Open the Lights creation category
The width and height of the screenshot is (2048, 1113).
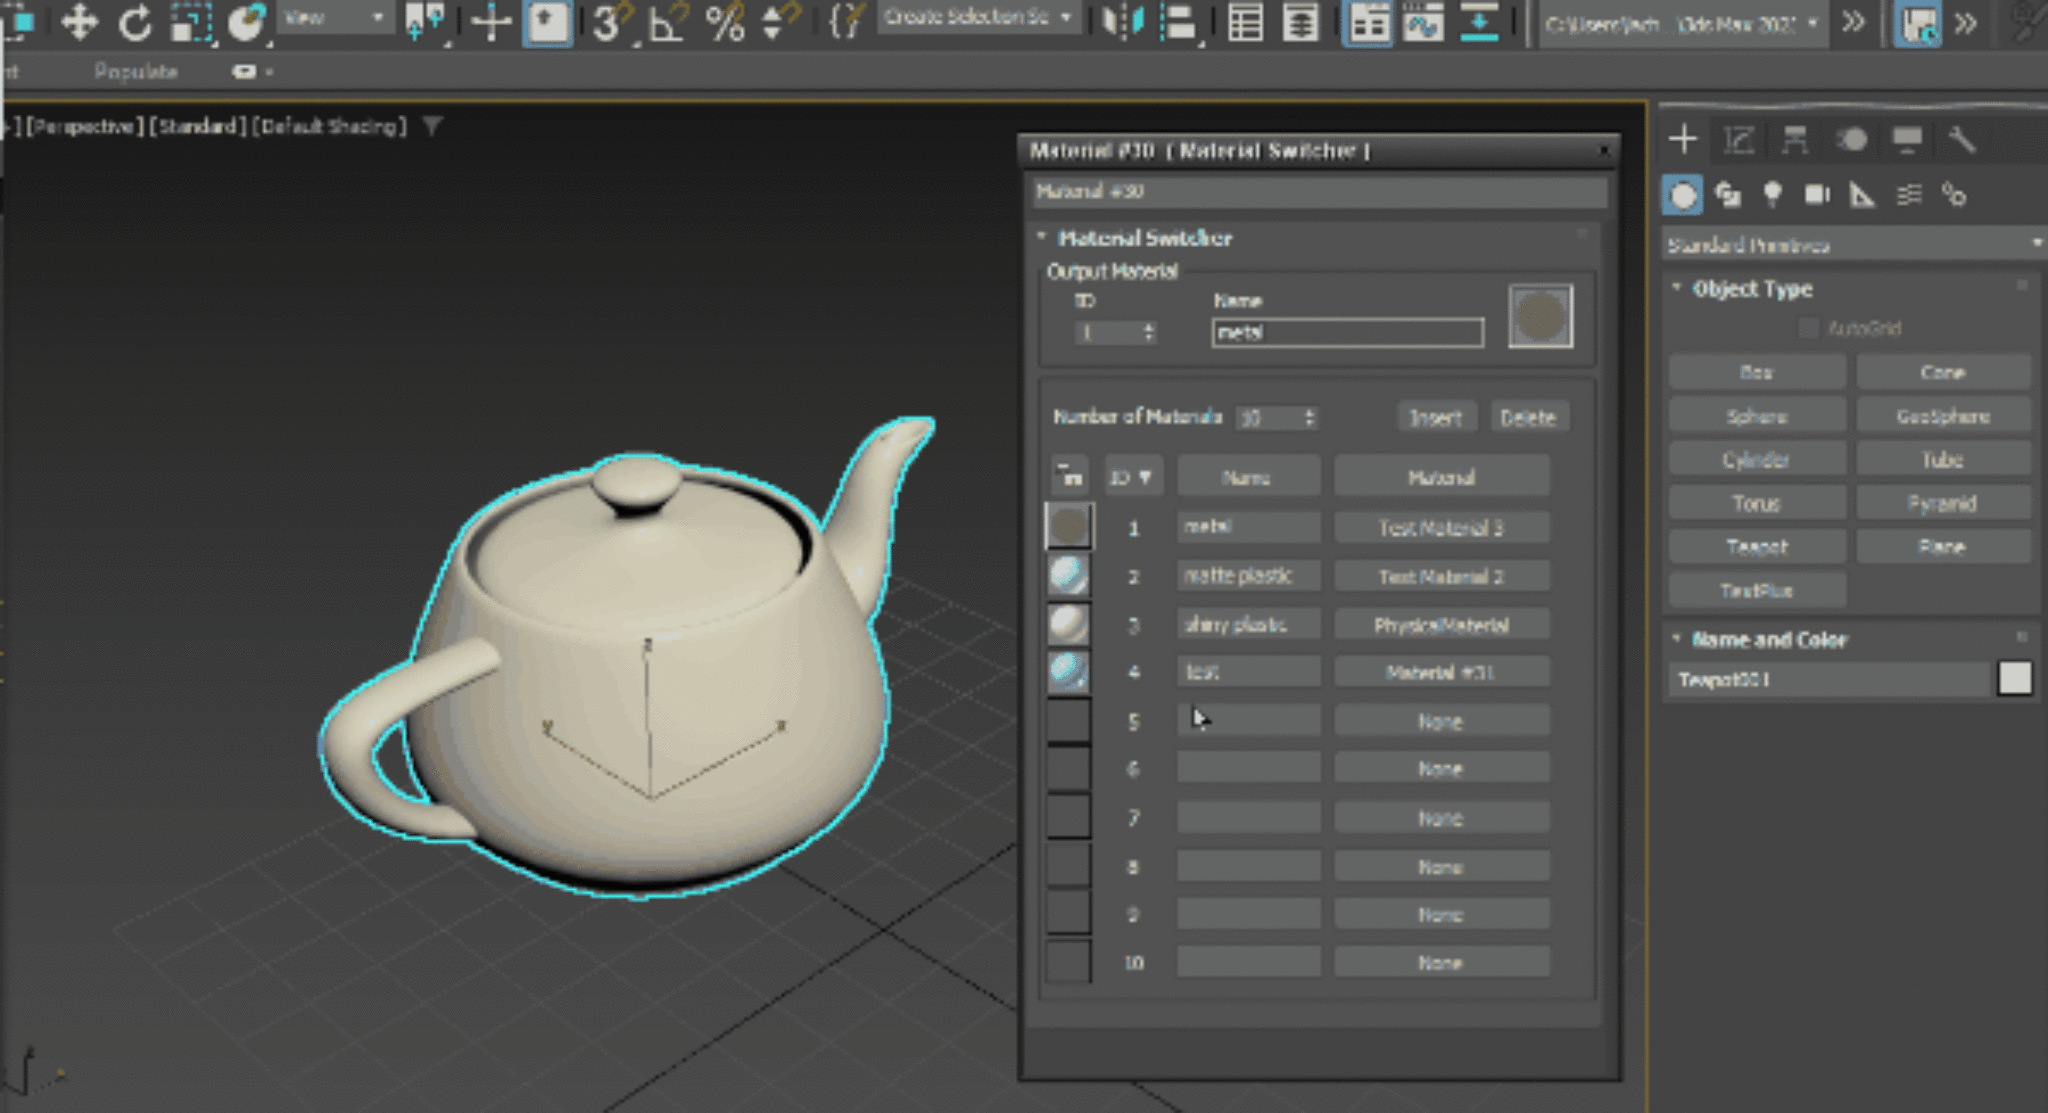click(x=1775, y=196)
